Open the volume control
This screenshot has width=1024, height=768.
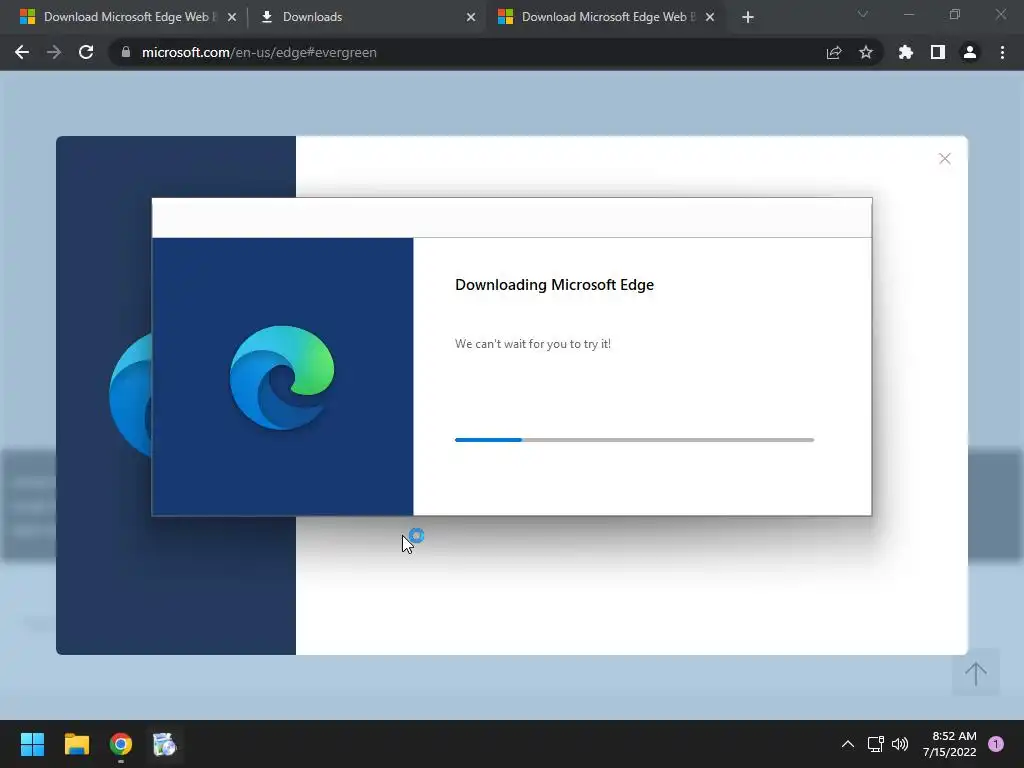point(900,744)
